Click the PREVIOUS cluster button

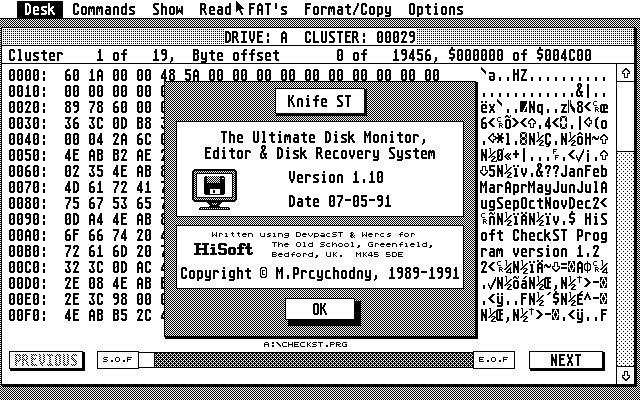point(46,360)
